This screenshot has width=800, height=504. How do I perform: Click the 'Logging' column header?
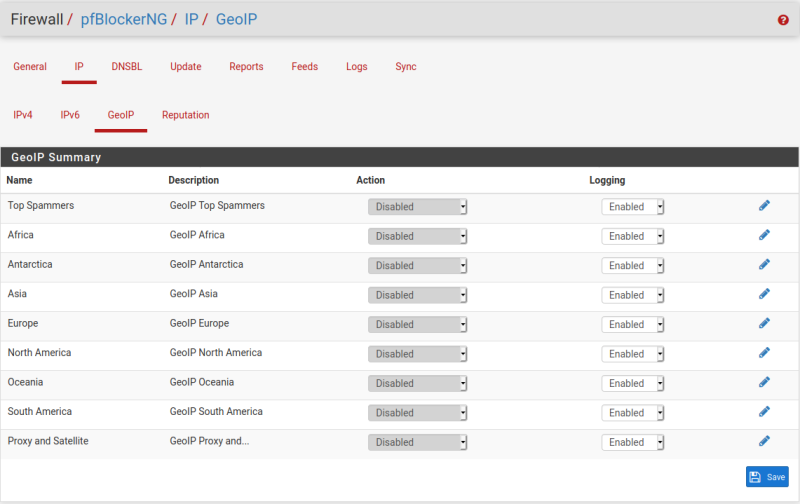tap(607, 180)
